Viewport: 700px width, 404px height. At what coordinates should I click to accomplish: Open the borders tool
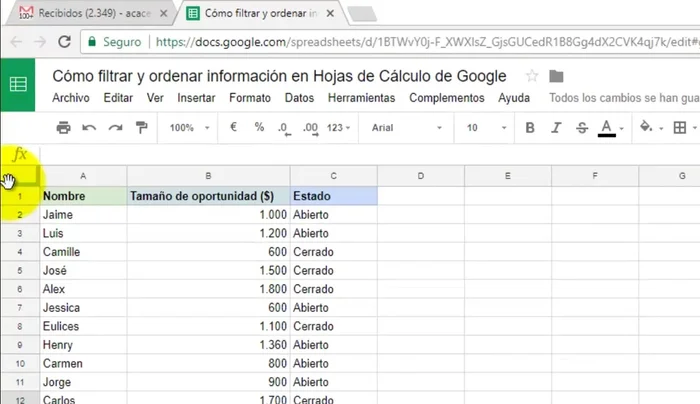pyautogui.click(x=680, y=128)
